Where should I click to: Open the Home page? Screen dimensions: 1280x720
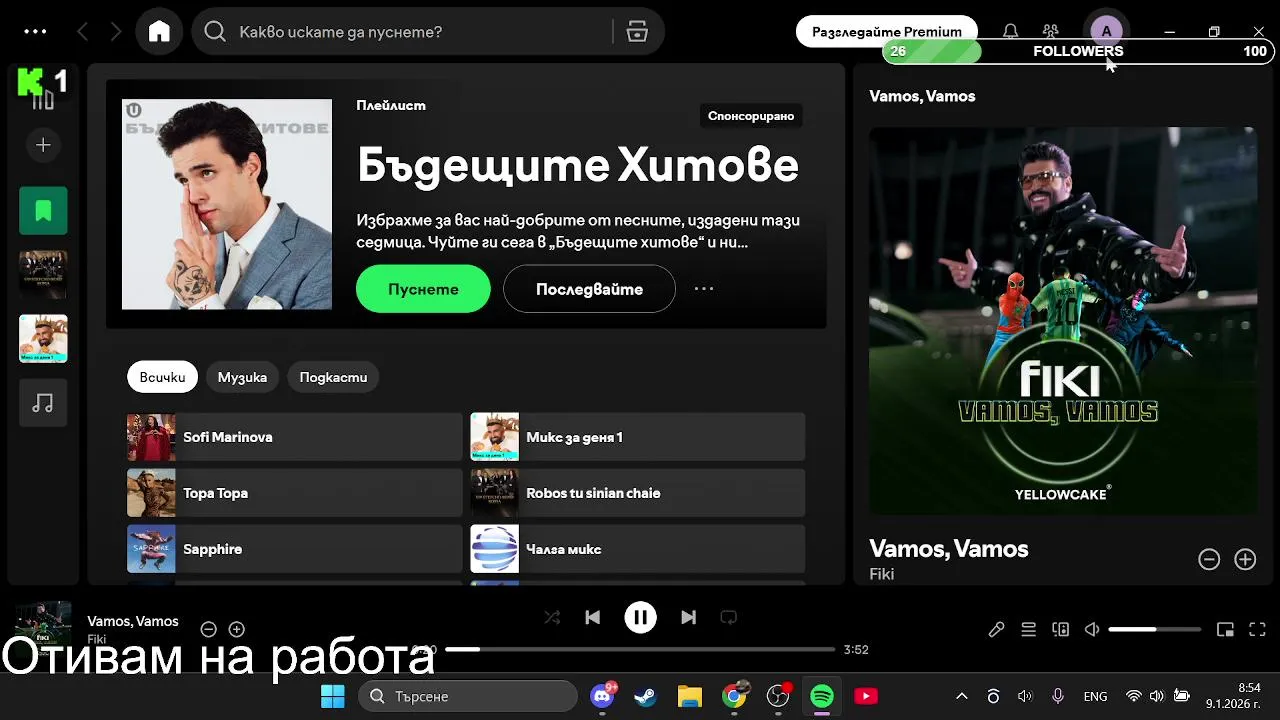[x=159, y=32]
